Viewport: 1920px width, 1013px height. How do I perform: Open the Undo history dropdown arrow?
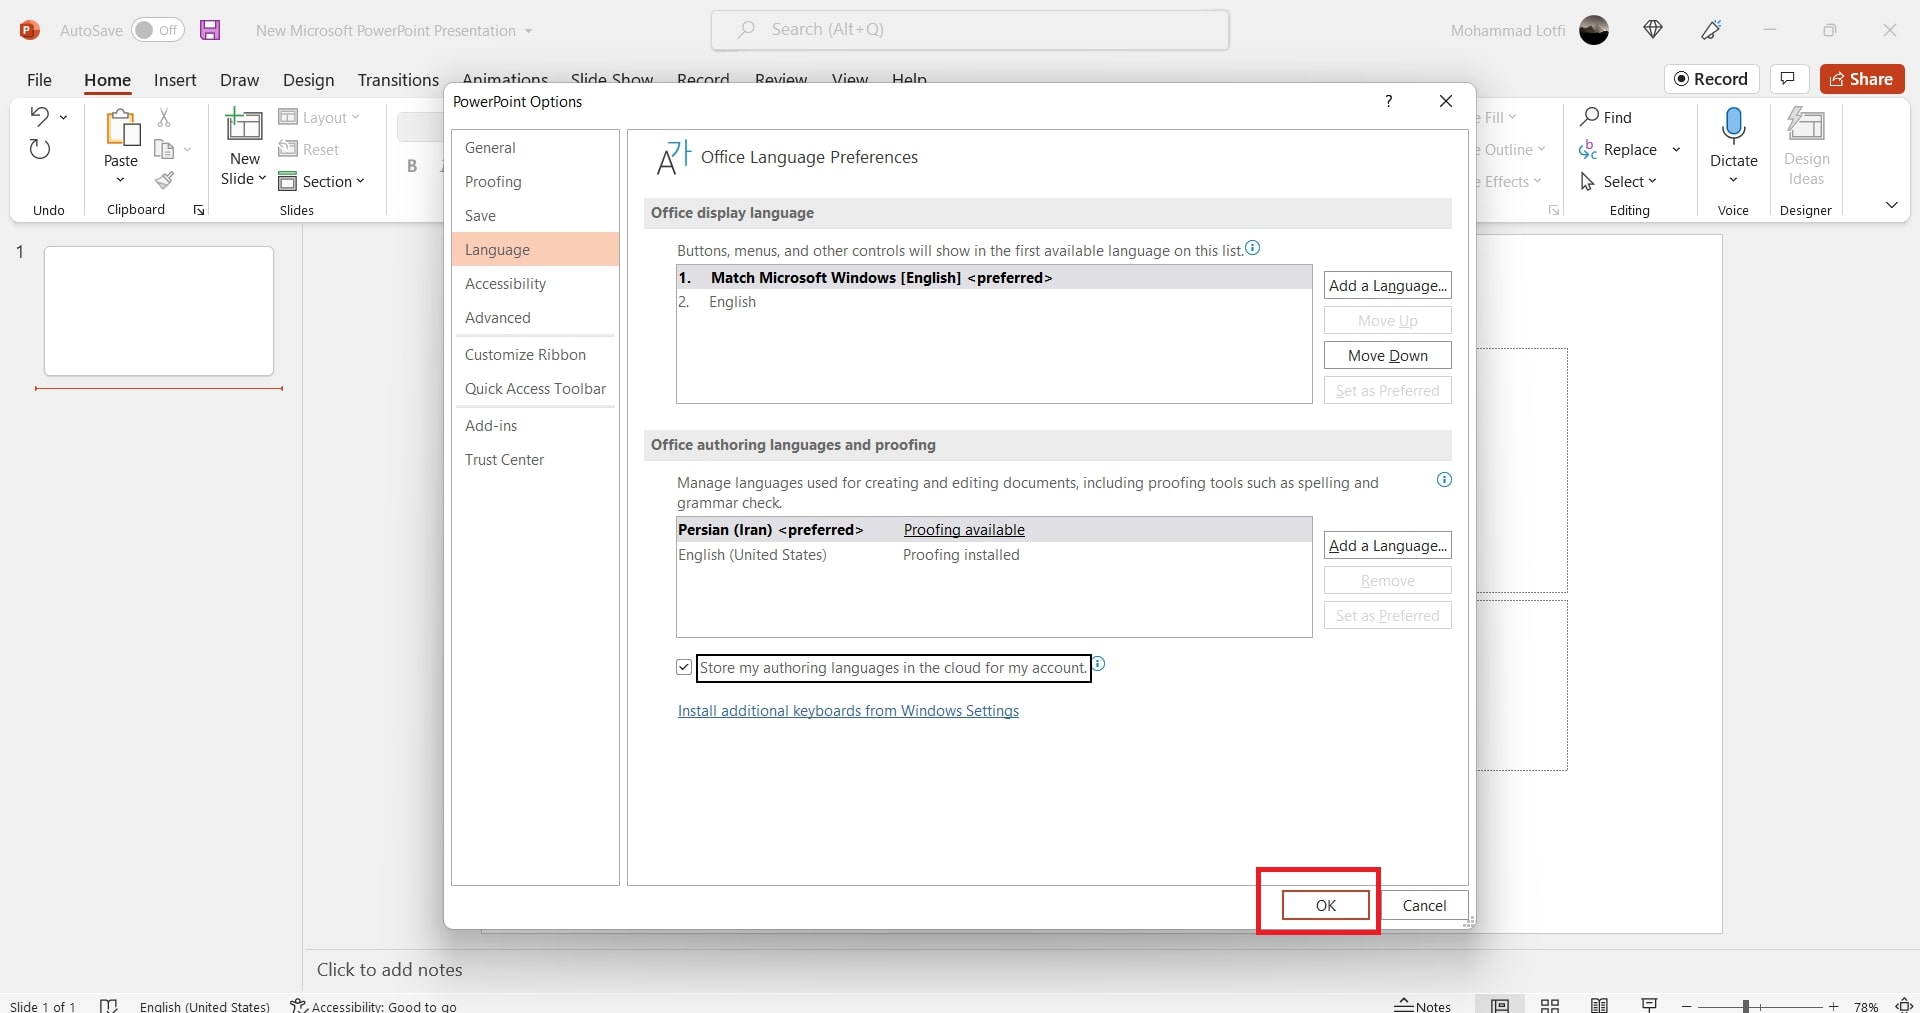(x=63, y=117)
